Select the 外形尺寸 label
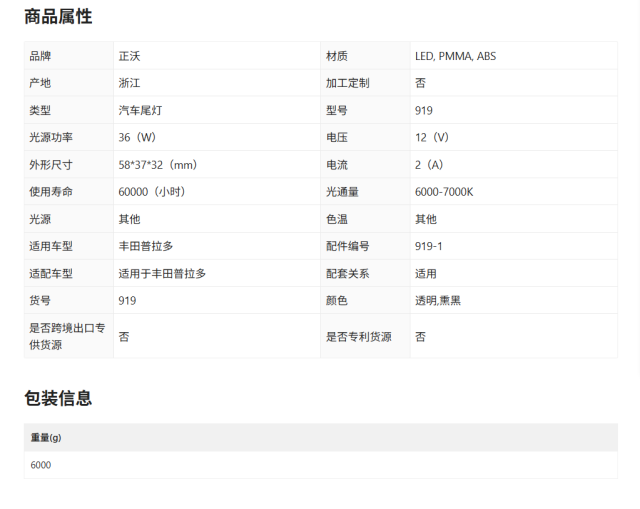 [51, 164]
